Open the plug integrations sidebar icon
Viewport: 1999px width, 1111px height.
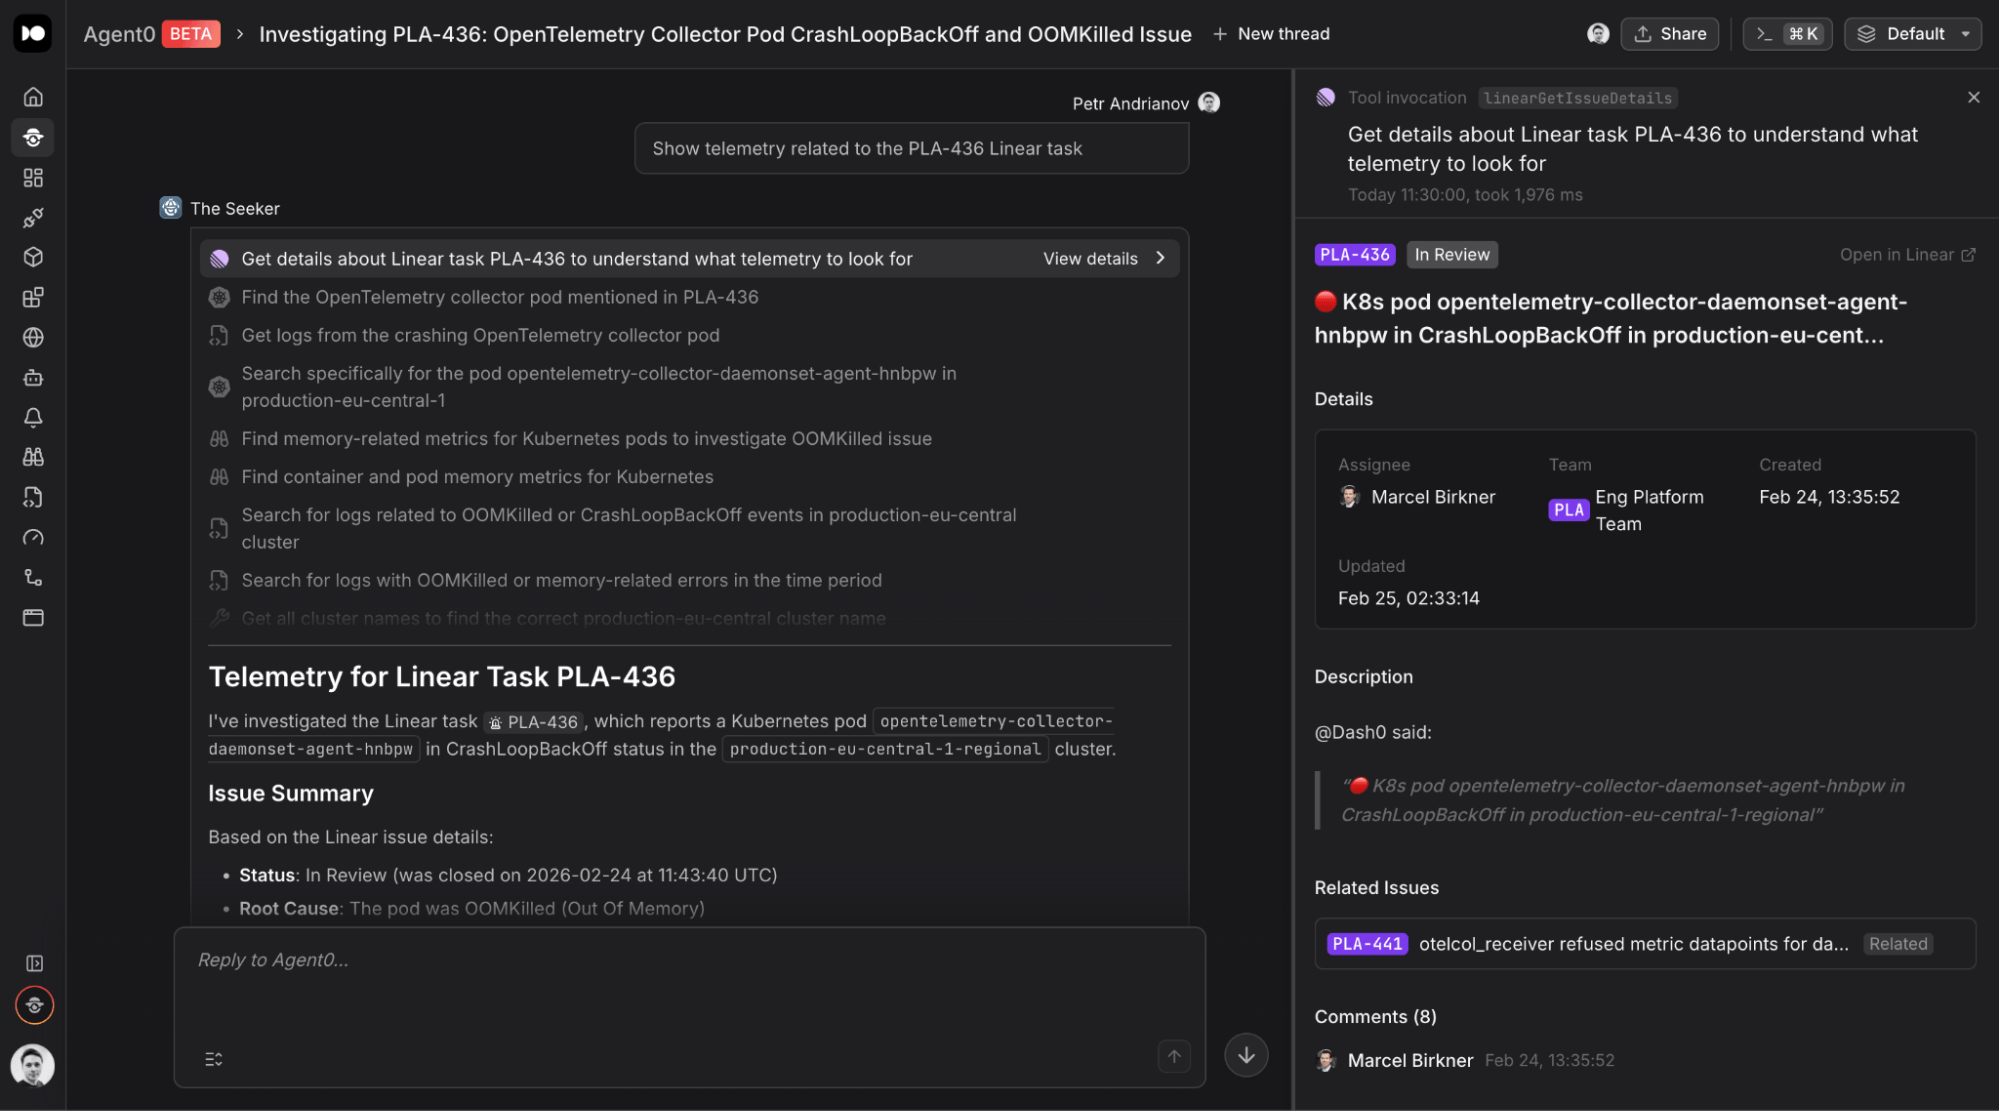point(33,217)
